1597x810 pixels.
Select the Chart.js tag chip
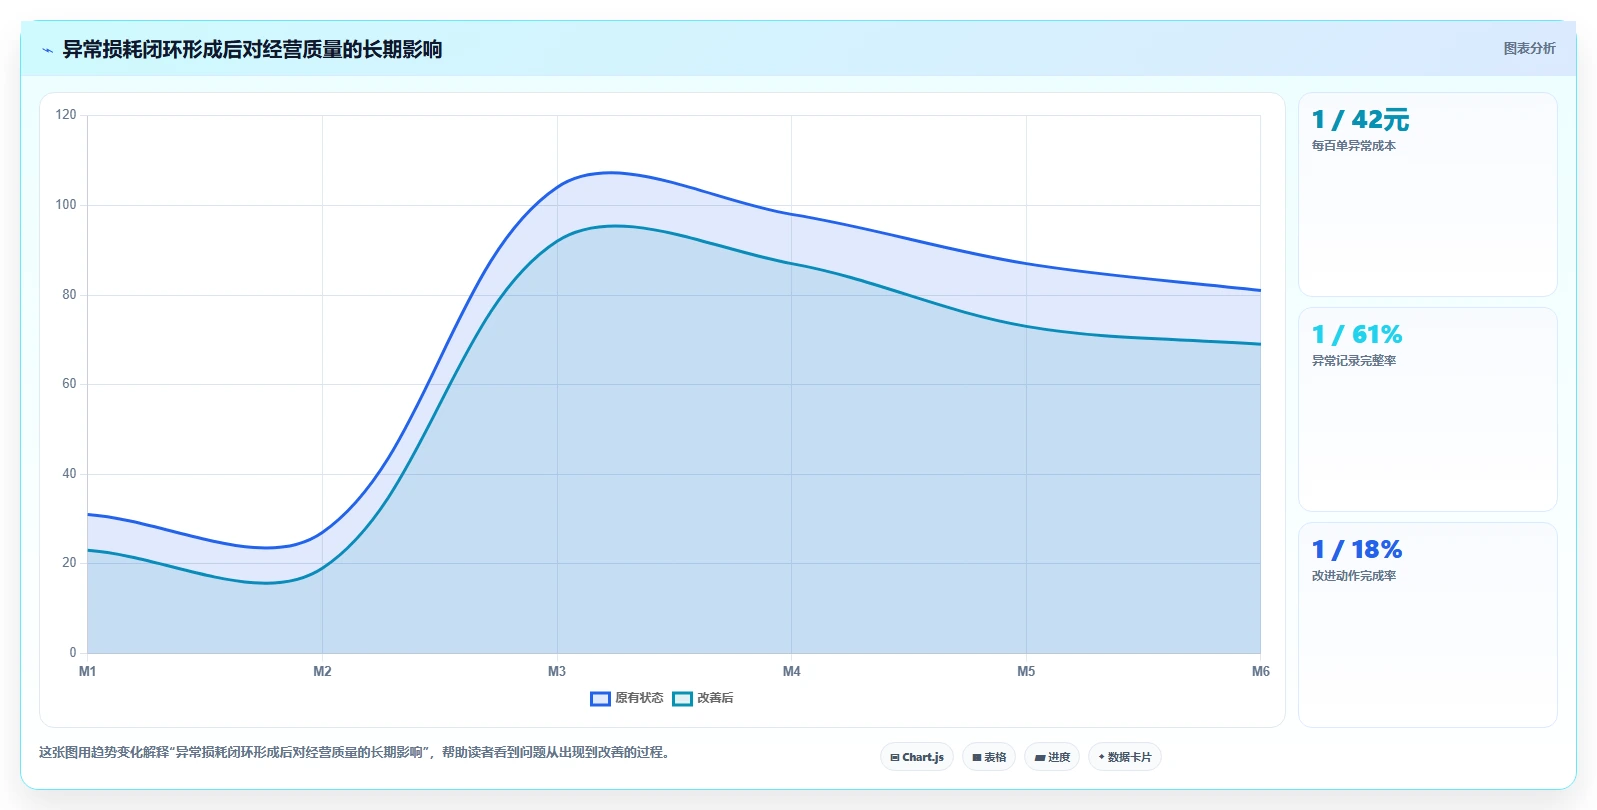[917, 757]
